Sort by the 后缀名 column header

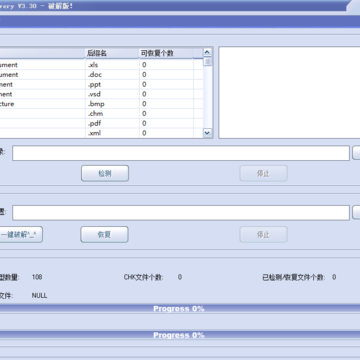point(112,53)
